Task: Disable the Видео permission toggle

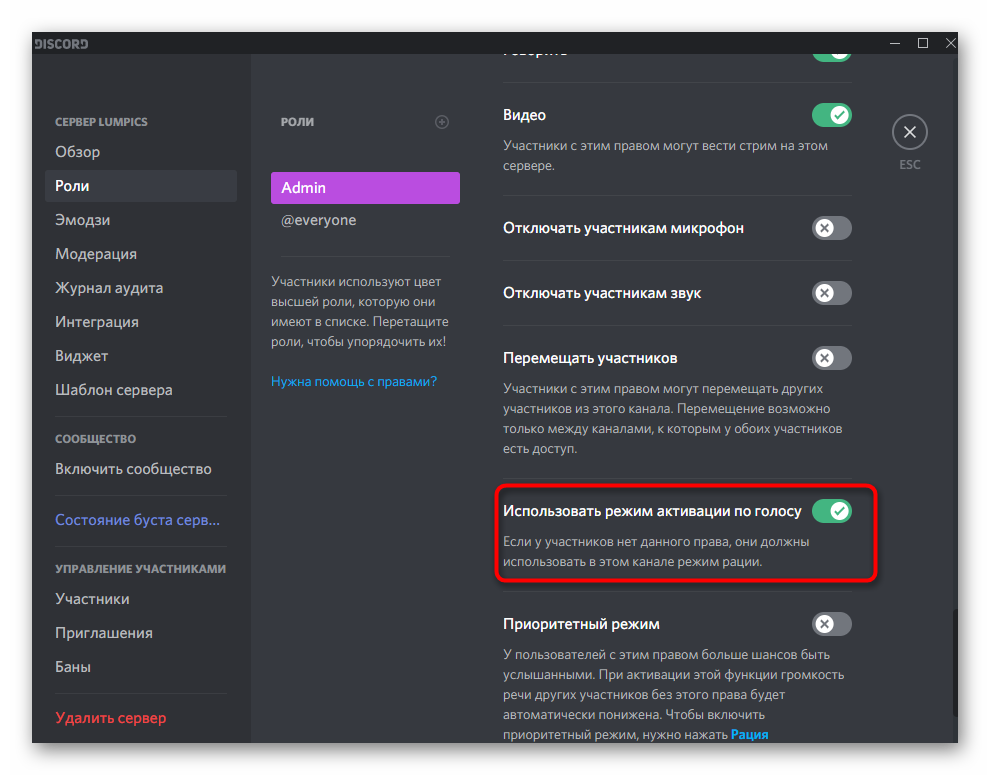Action: [x=831, y=115]
